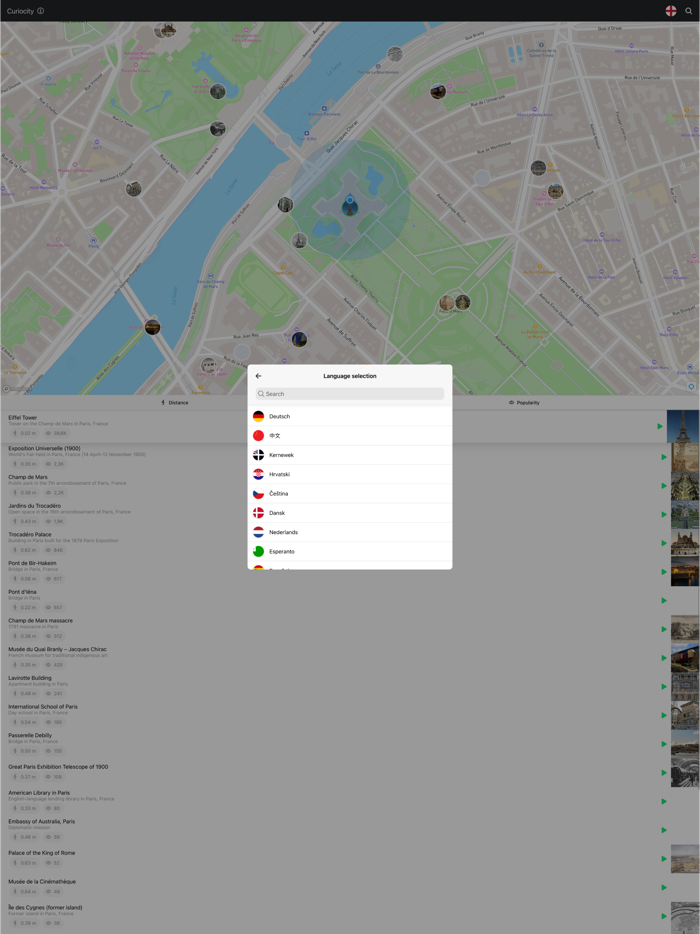Screen dimensions: 700x934
Task: Click Pont de Bir-Hakeim bridge map marker
Action: click(x=153, y=327)
